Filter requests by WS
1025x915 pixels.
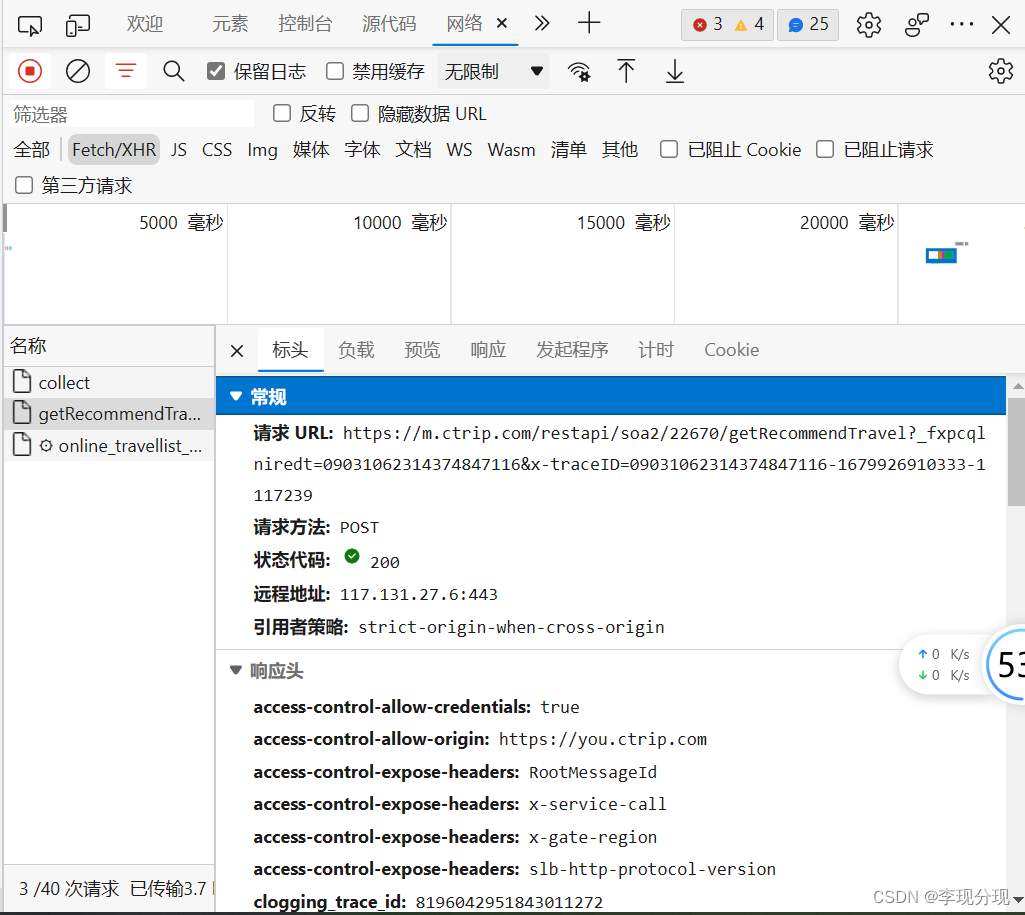click(459, 150)
